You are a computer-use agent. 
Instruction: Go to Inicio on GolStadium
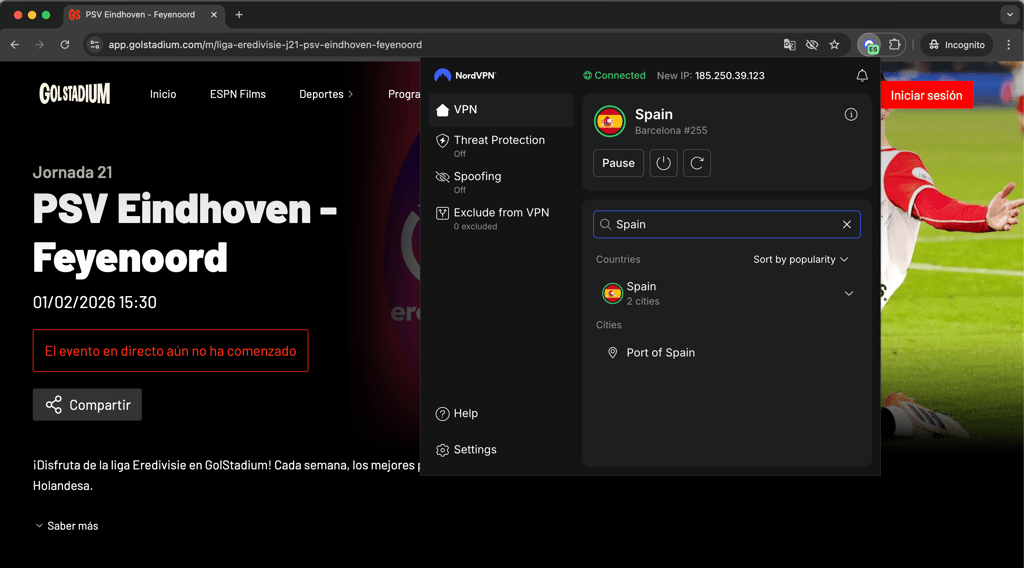[163, 94]
